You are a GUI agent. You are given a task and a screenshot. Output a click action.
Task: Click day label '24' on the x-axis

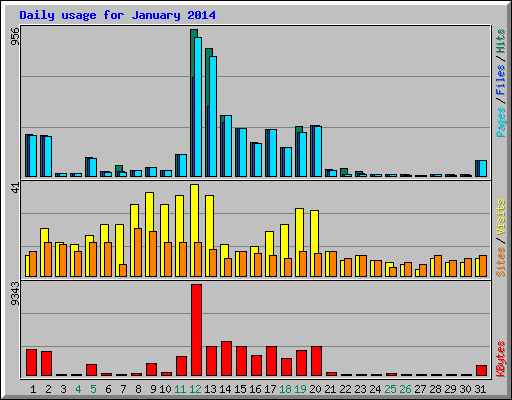pos(375,389)
